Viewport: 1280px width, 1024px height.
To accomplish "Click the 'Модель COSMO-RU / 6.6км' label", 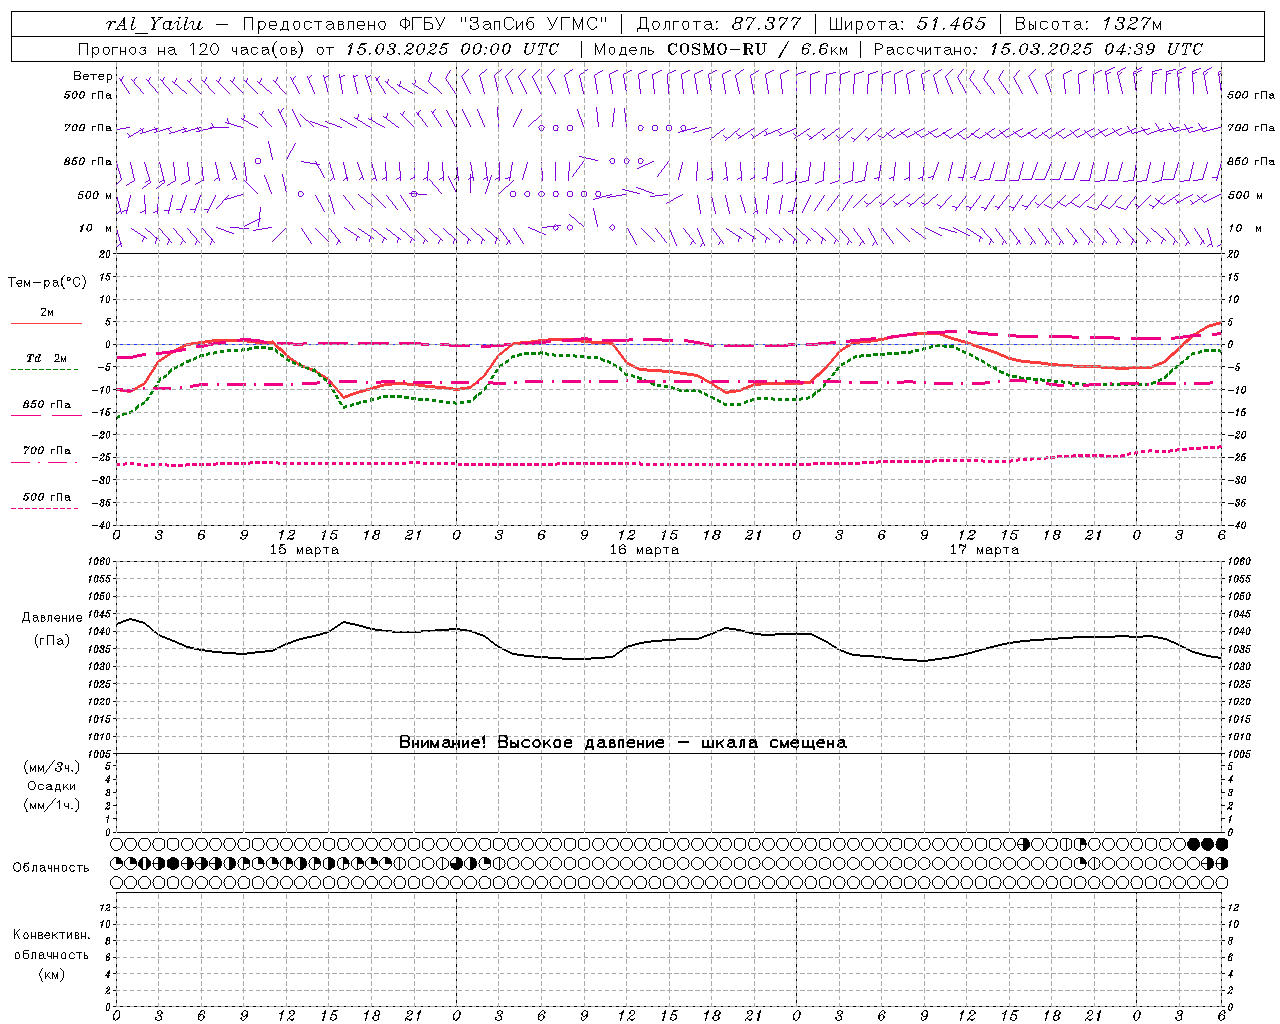I will pyautogui.click(x=720, y=49).
